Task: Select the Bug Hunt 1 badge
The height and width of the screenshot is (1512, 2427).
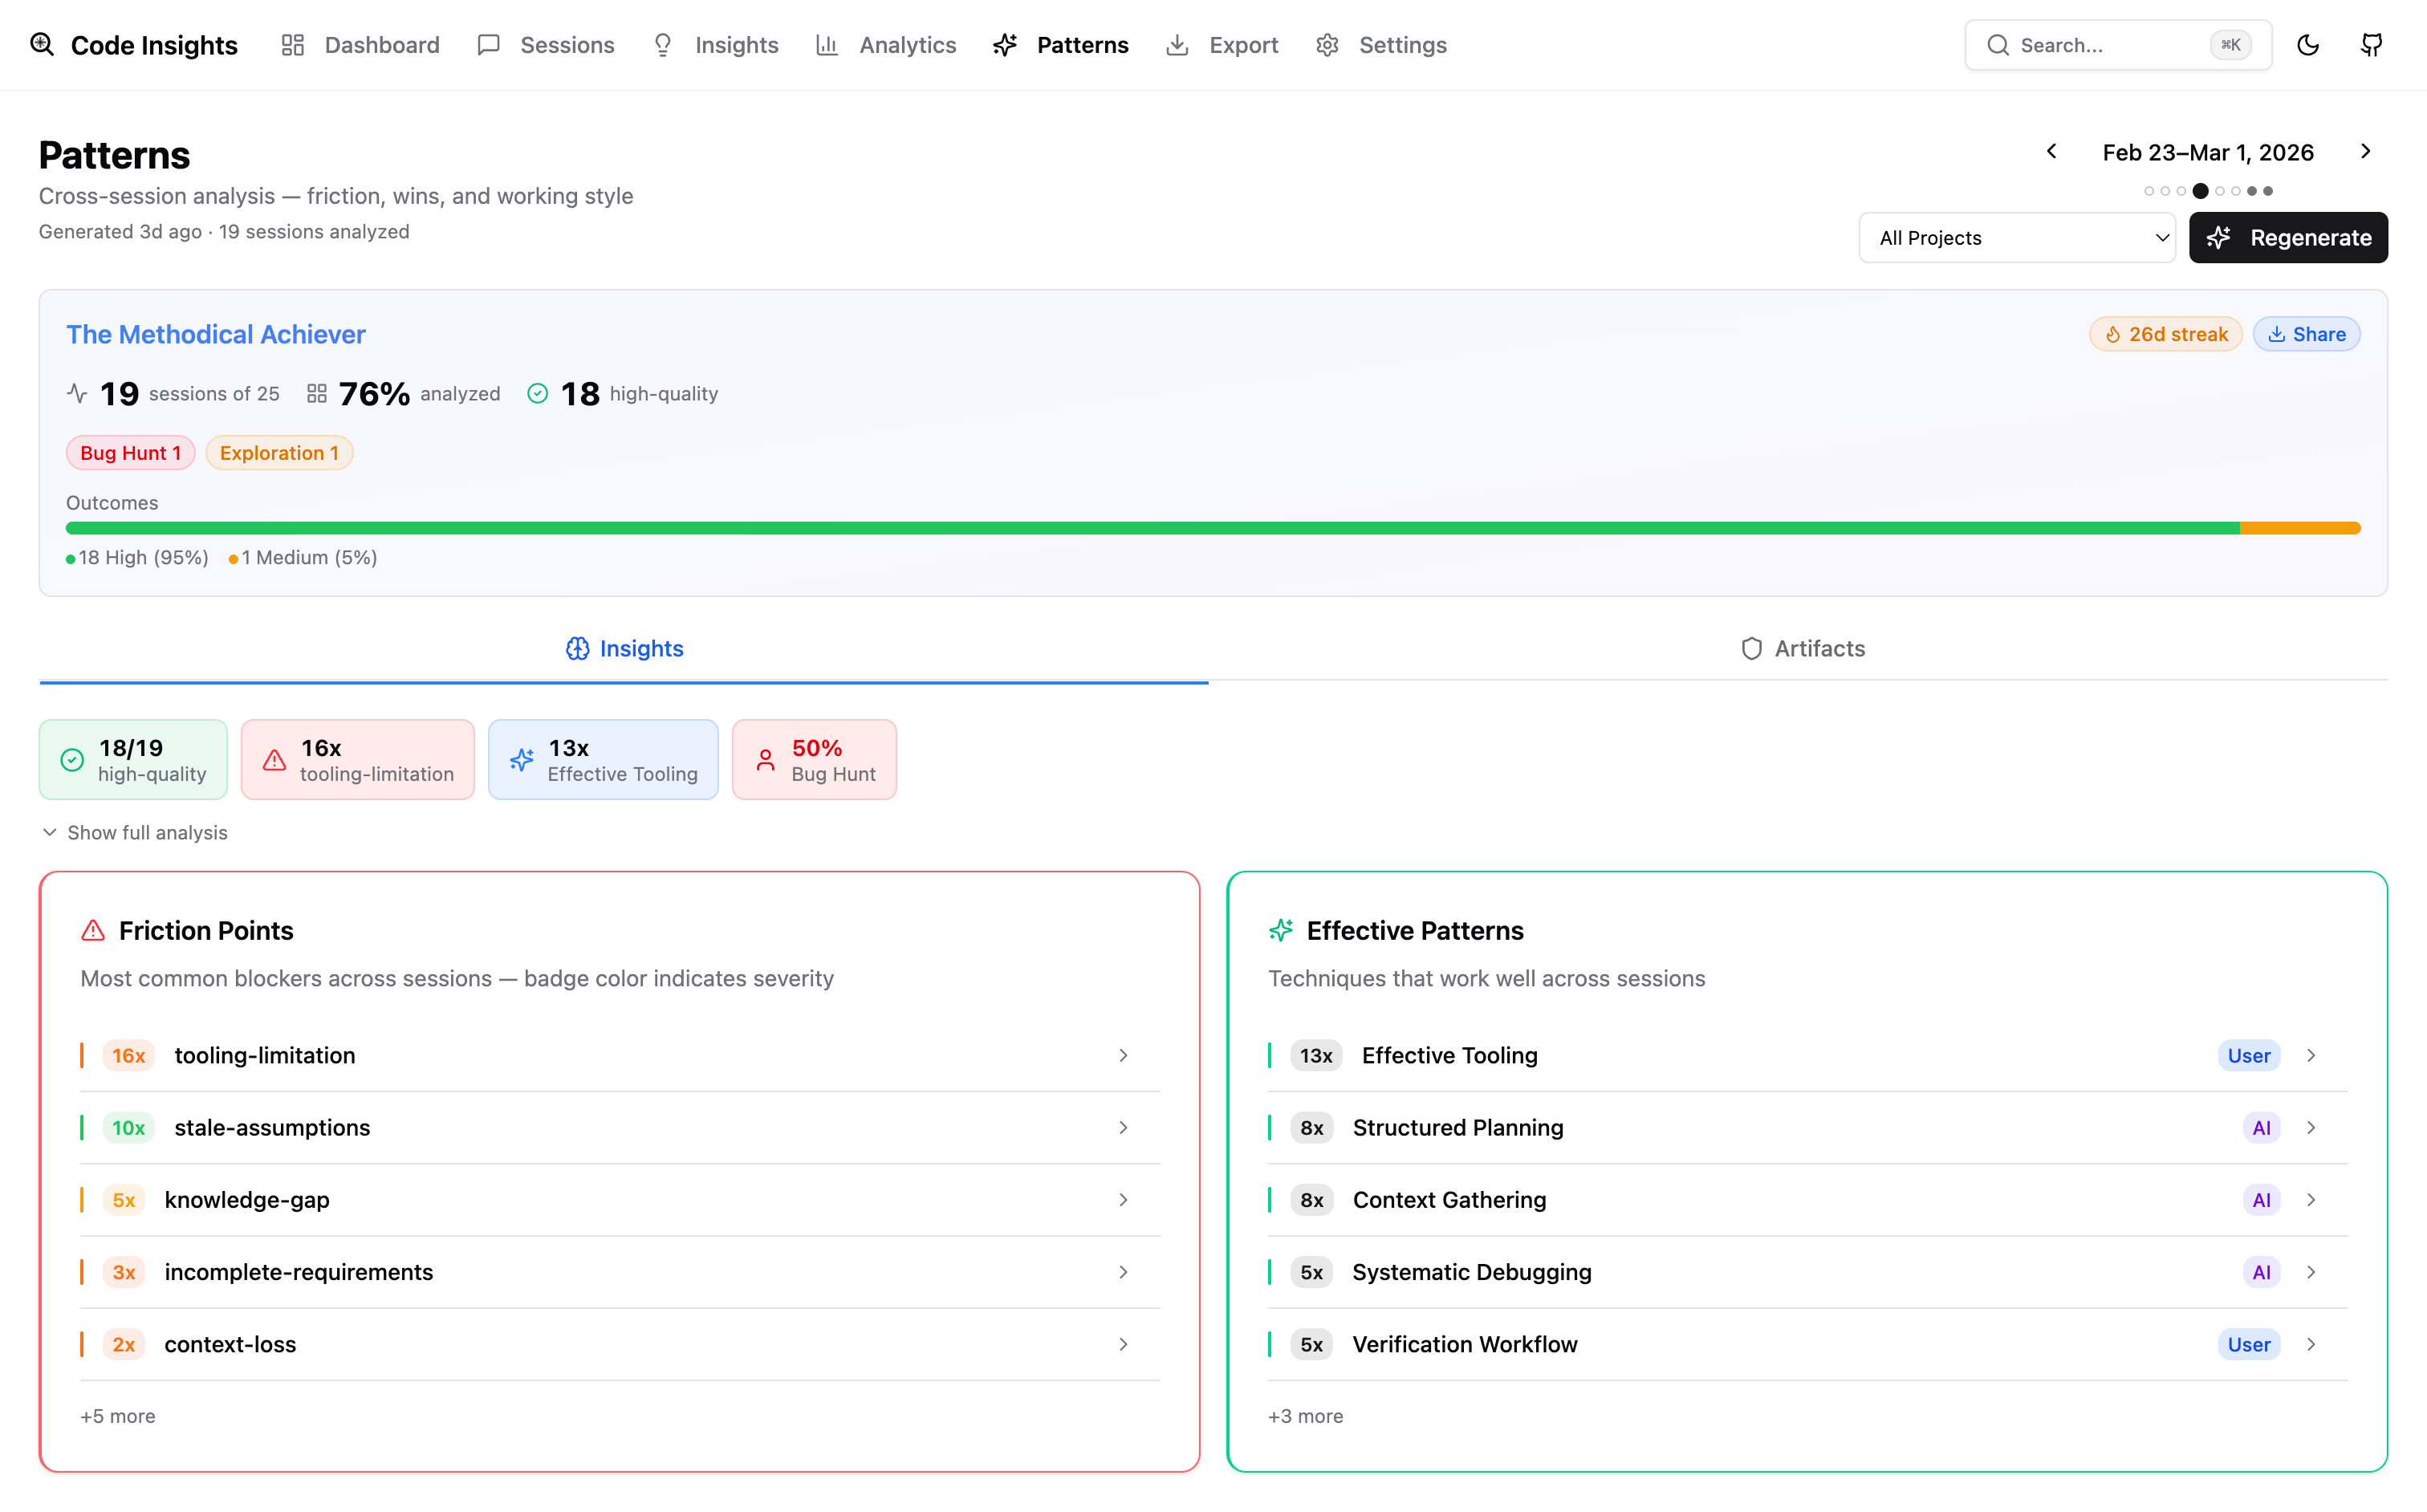Action: pos(130,452)
